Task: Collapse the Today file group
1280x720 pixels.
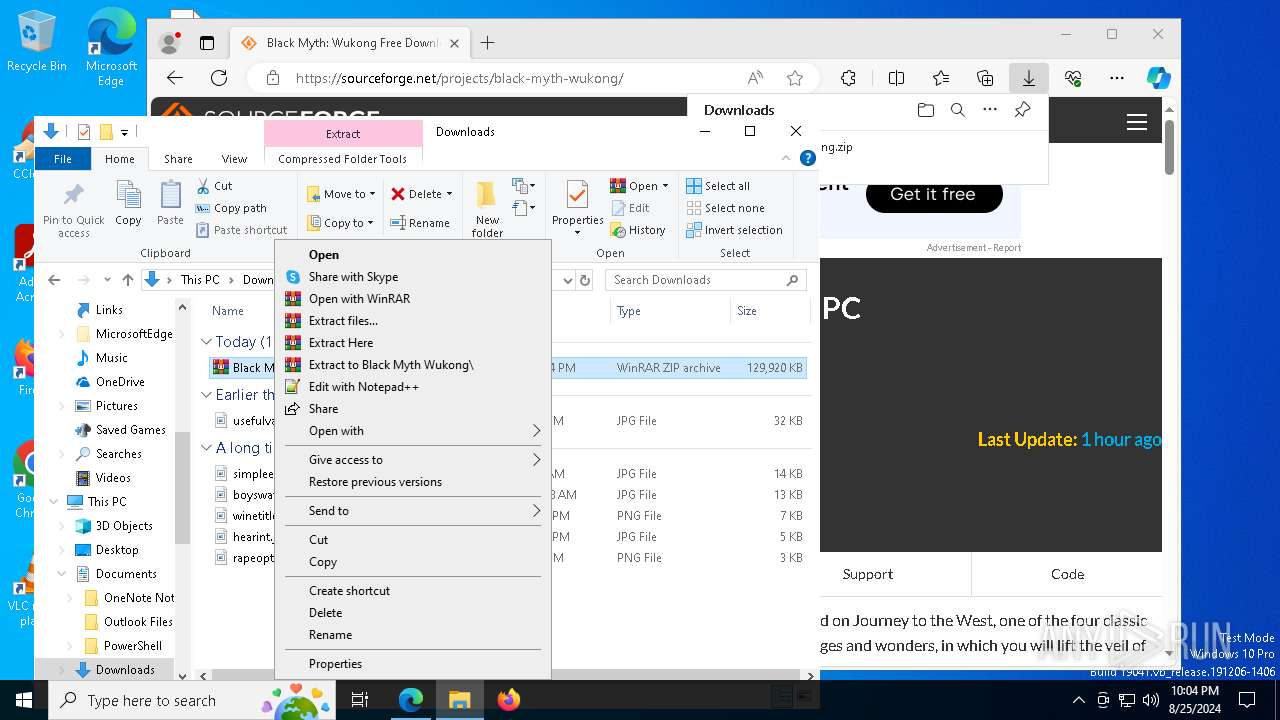Action: coord(206,342)
